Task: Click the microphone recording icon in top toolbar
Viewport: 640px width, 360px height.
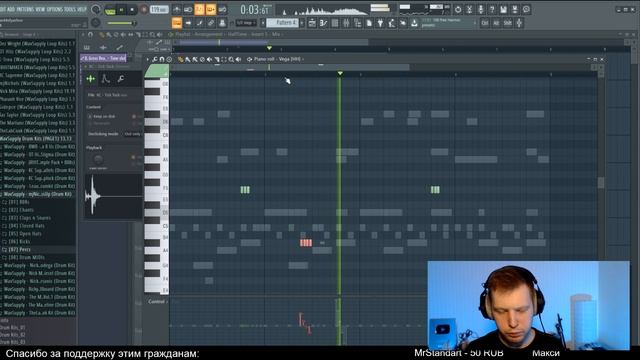Action: tap(481, 9)
